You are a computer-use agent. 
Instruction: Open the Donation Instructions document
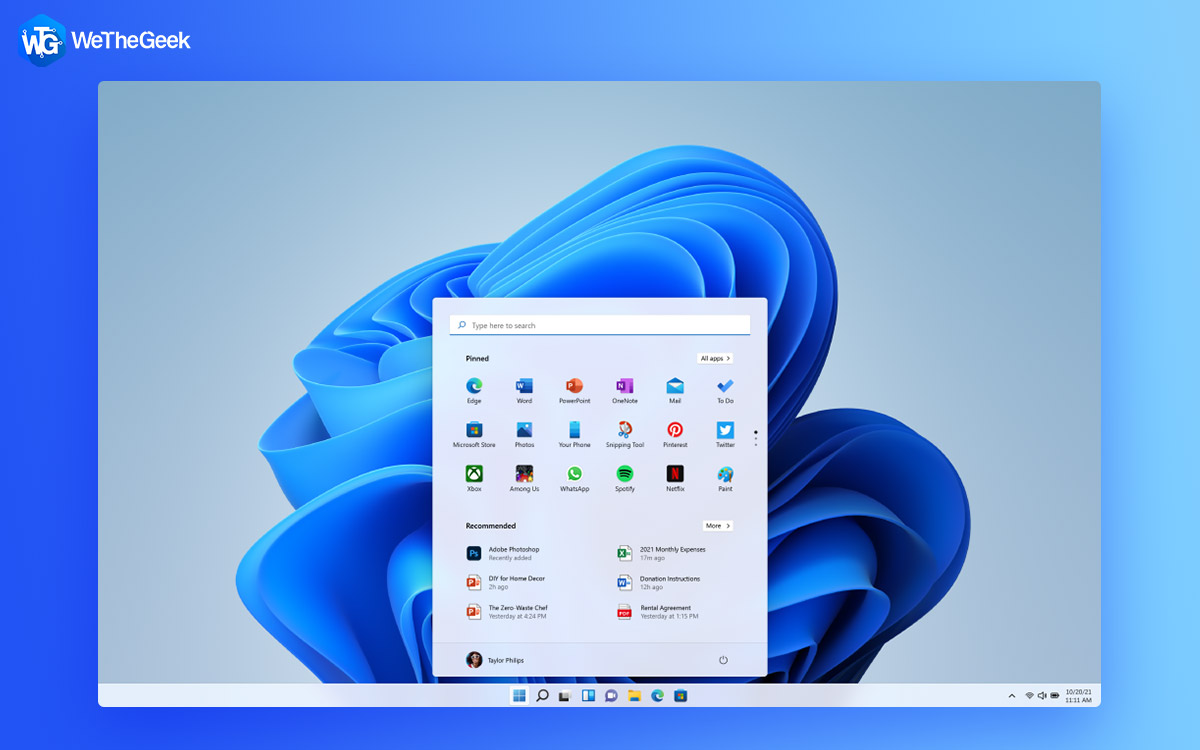coord(659,582)
